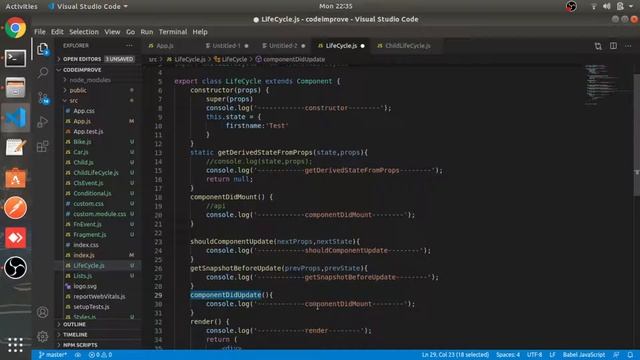The height and width of the screenshot is (360, 640).
Task: Open the Help menu
Action: point(200,32)
